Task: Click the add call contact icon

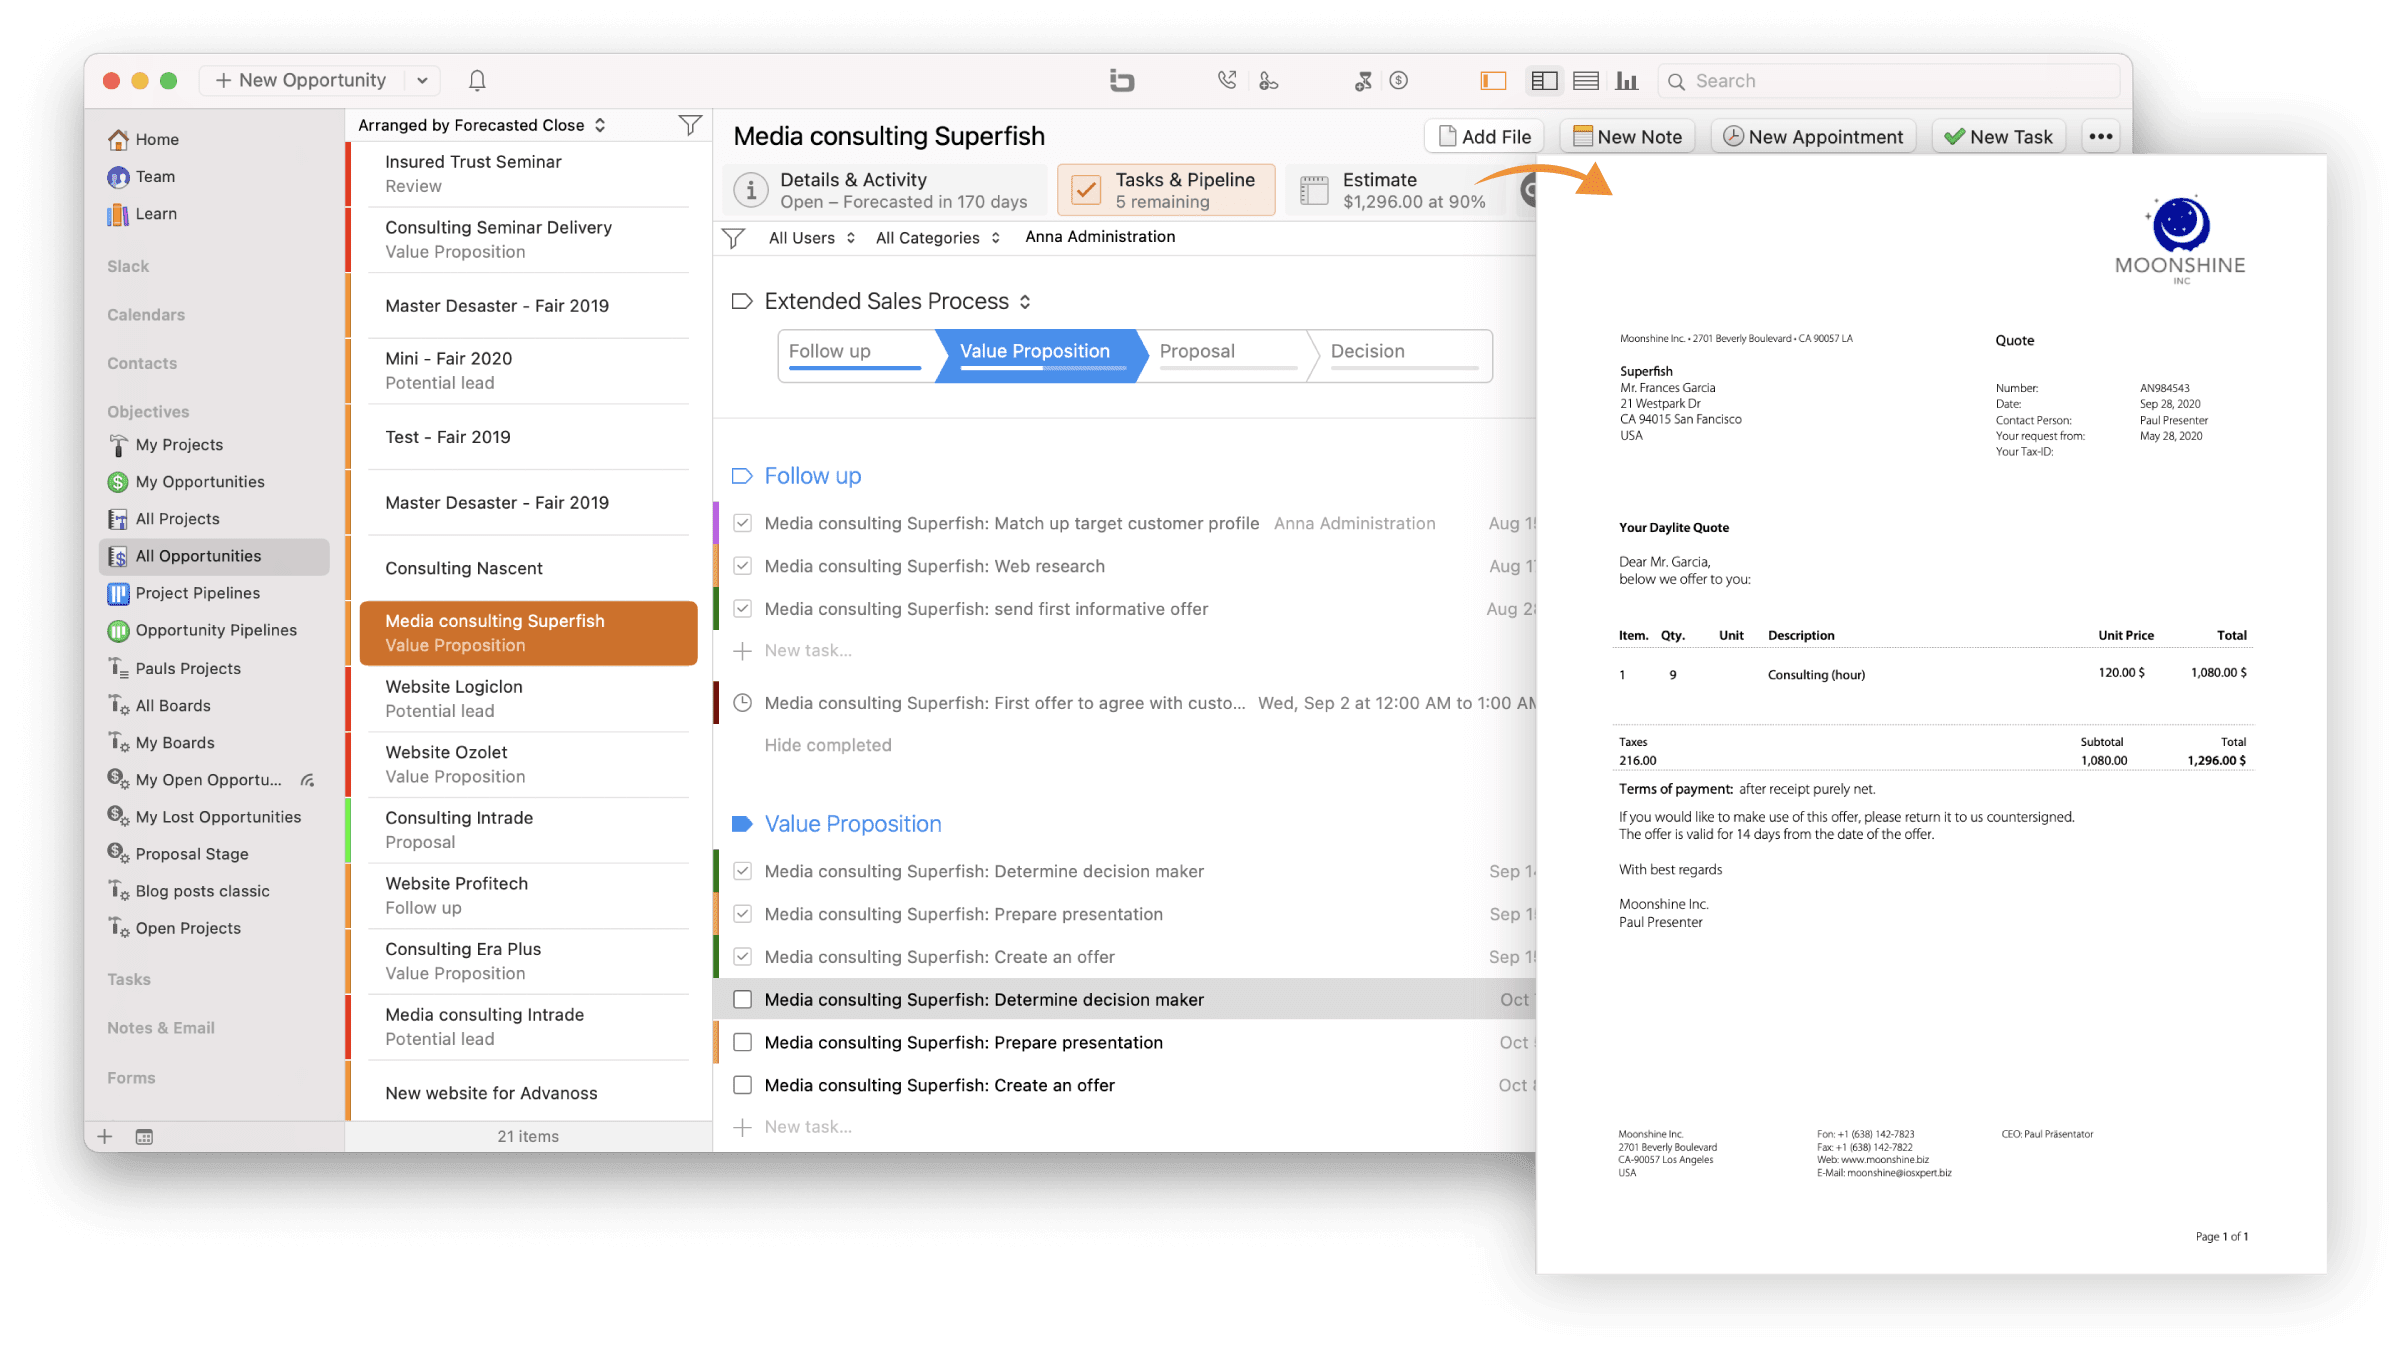Action: tap(1268, 80)
